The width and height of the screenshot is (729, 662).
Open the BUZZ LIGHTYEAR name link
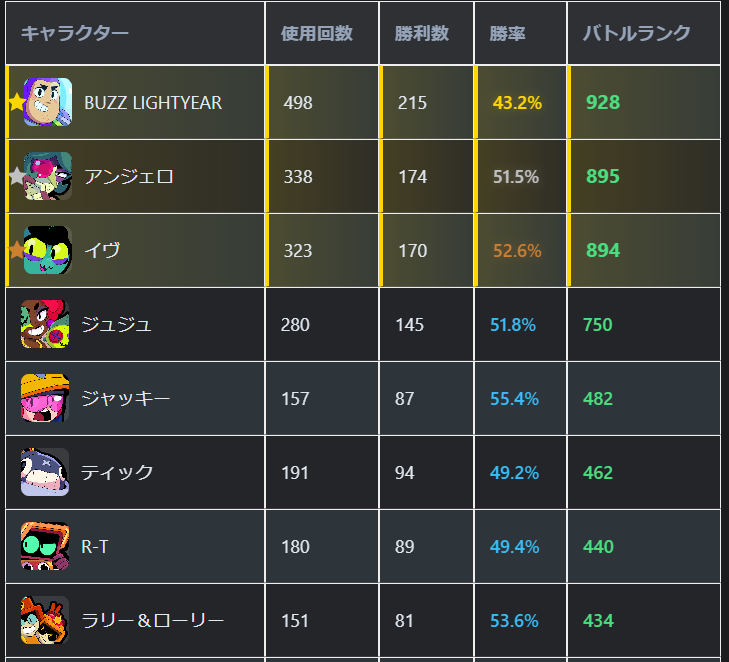[153, 103]
